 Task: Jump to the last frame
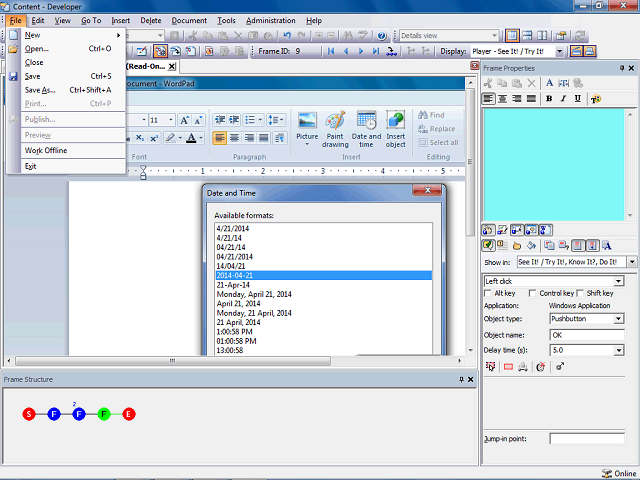pos(376,51)
